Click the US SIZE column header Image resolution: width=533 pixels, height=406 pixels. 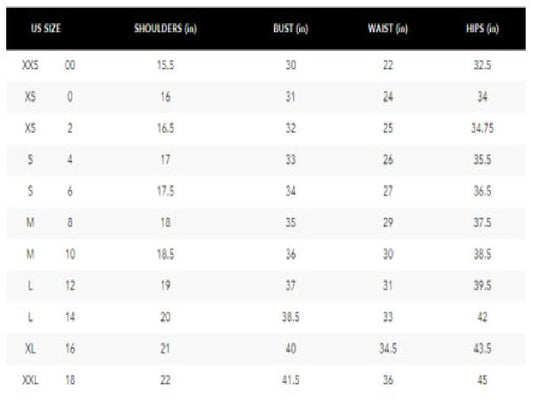click(46, 28)
